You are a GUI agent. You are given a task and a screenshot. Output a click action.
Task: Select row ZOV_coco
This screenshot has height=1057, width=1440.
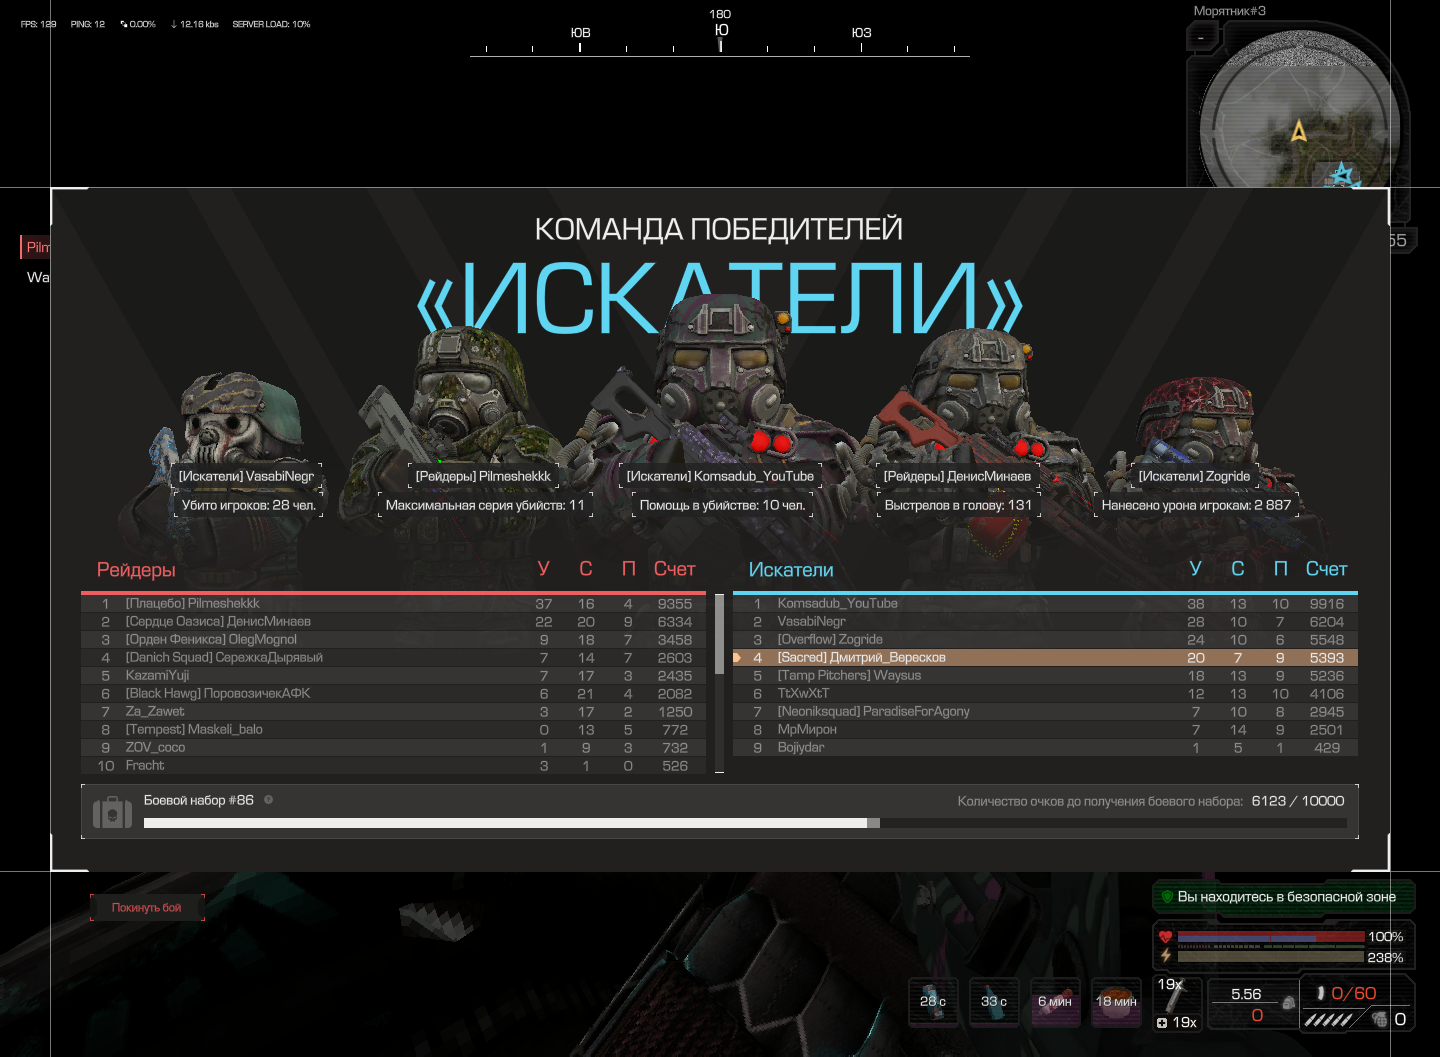(394, 748)
